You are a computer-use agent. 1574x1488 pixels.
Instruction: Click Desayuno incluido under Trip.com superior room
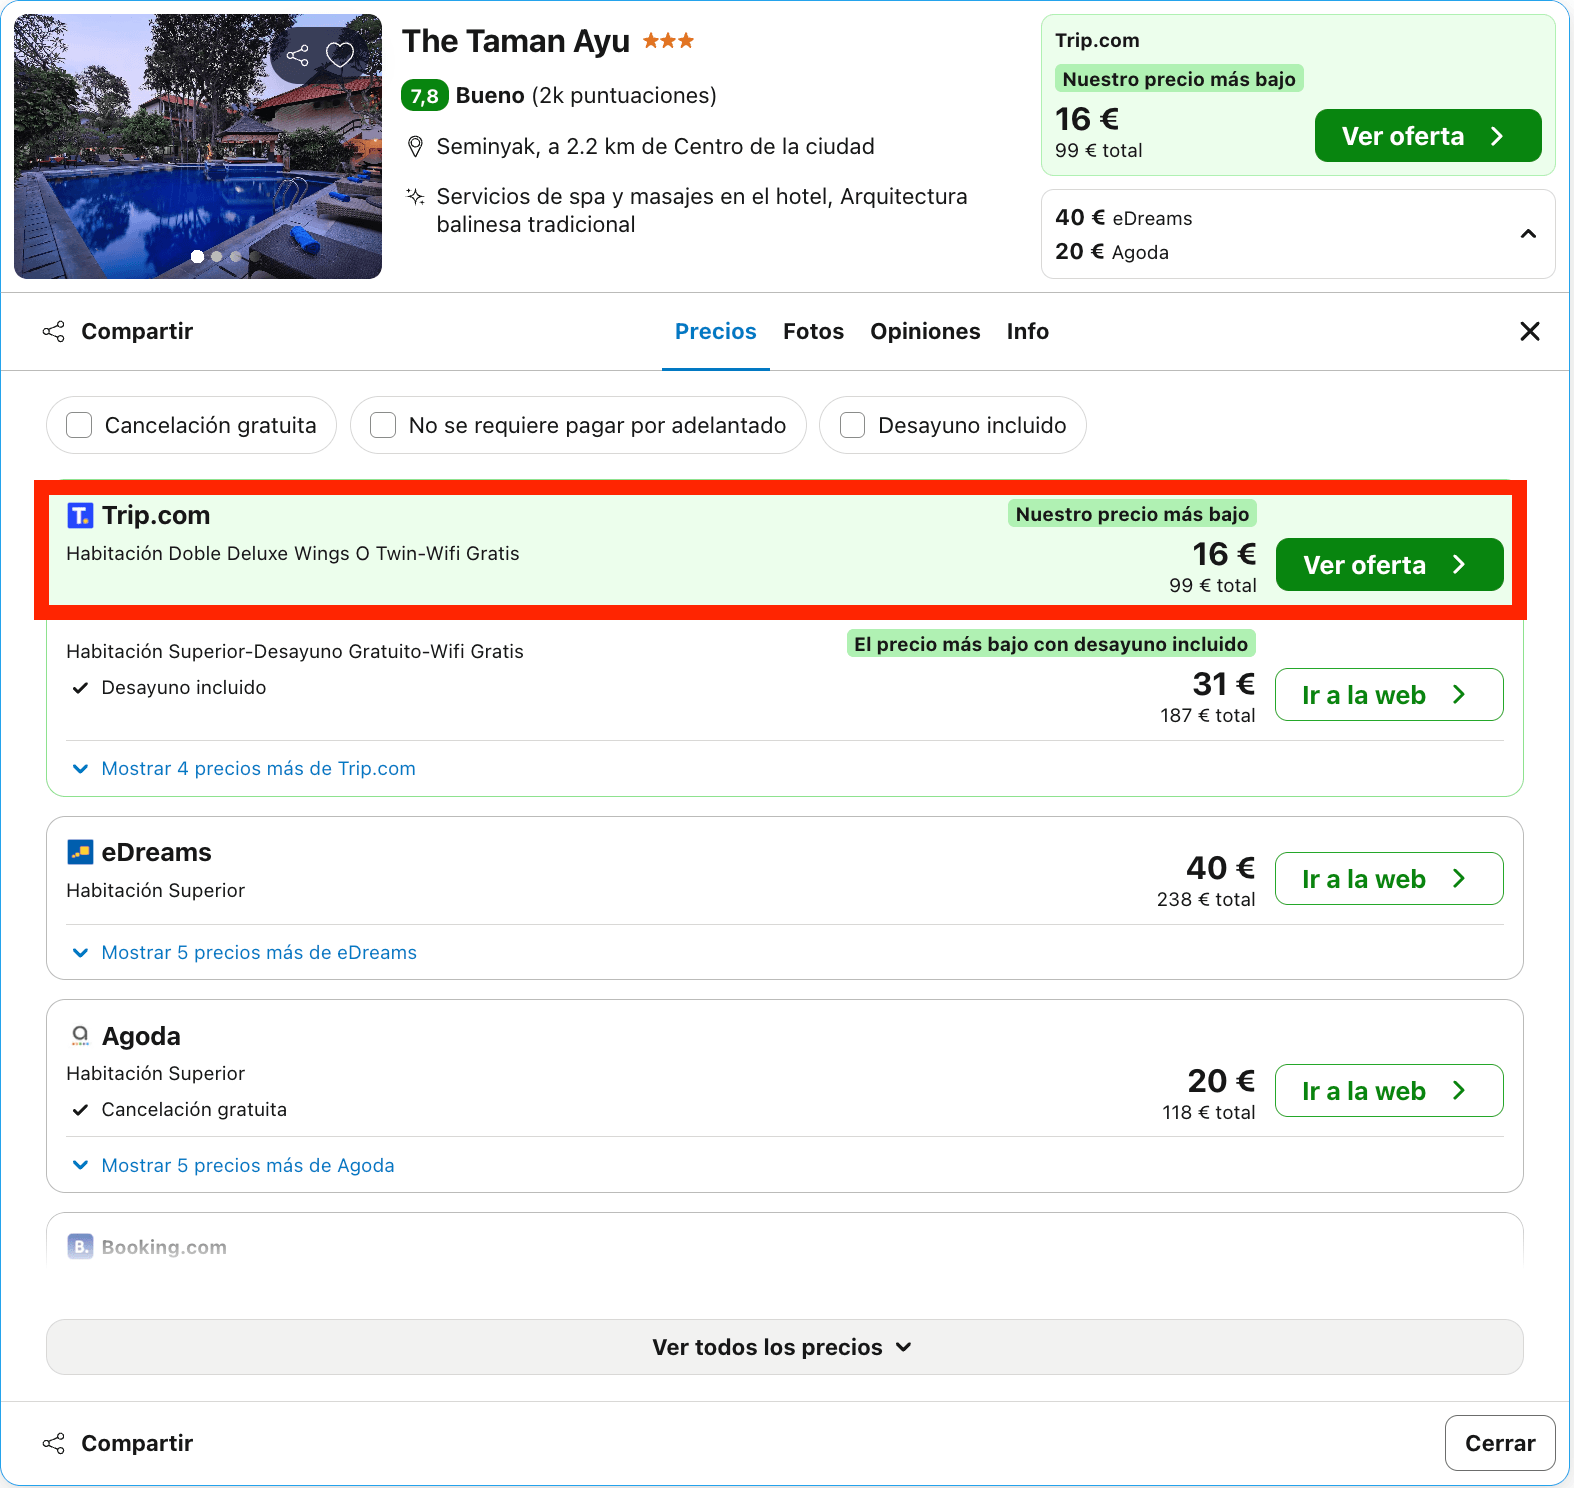184,687
